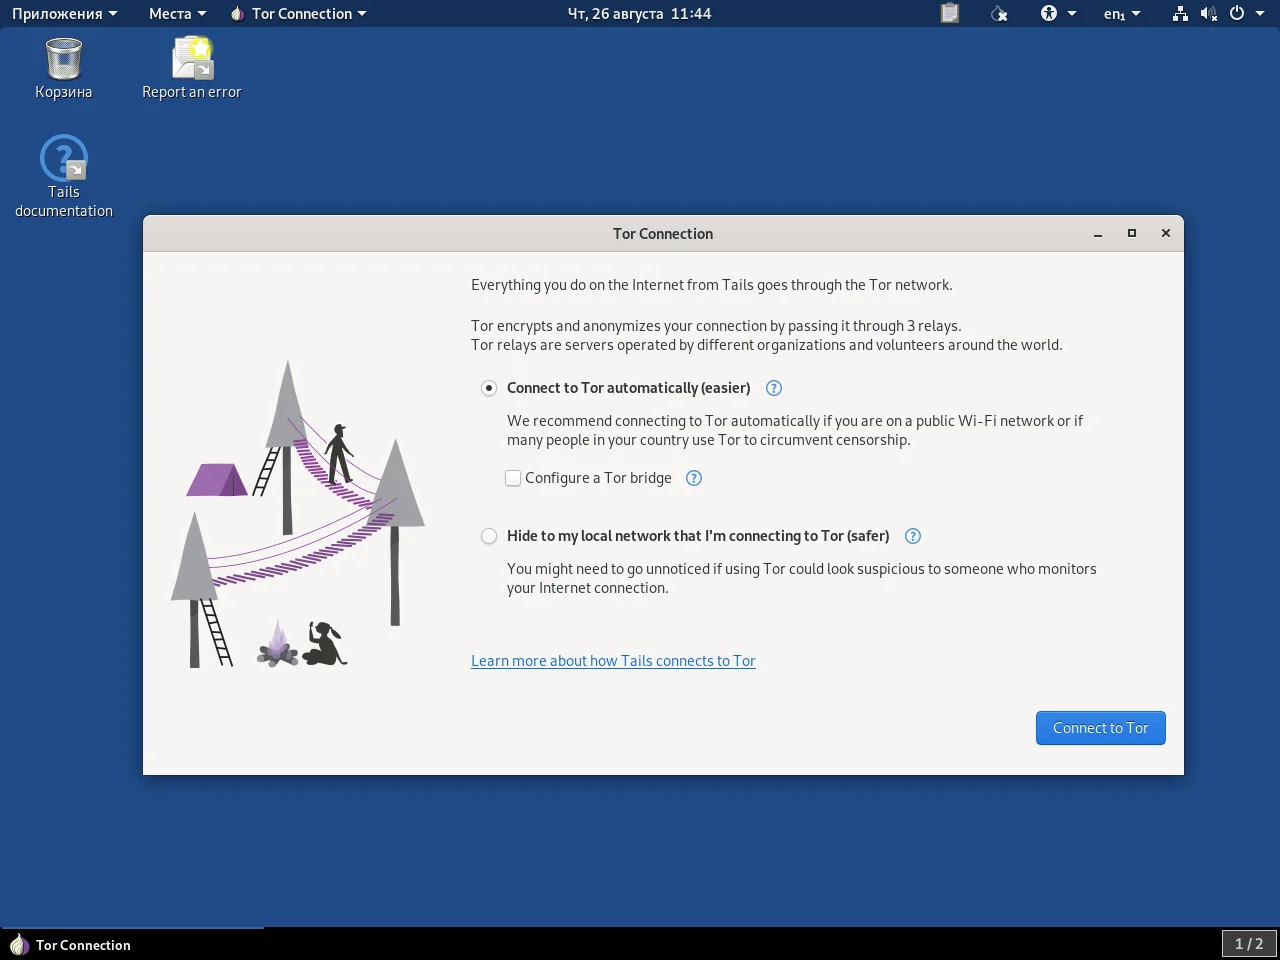Click the onion circuits icon in top panel
1280x960 pixels.
(999, 13)
